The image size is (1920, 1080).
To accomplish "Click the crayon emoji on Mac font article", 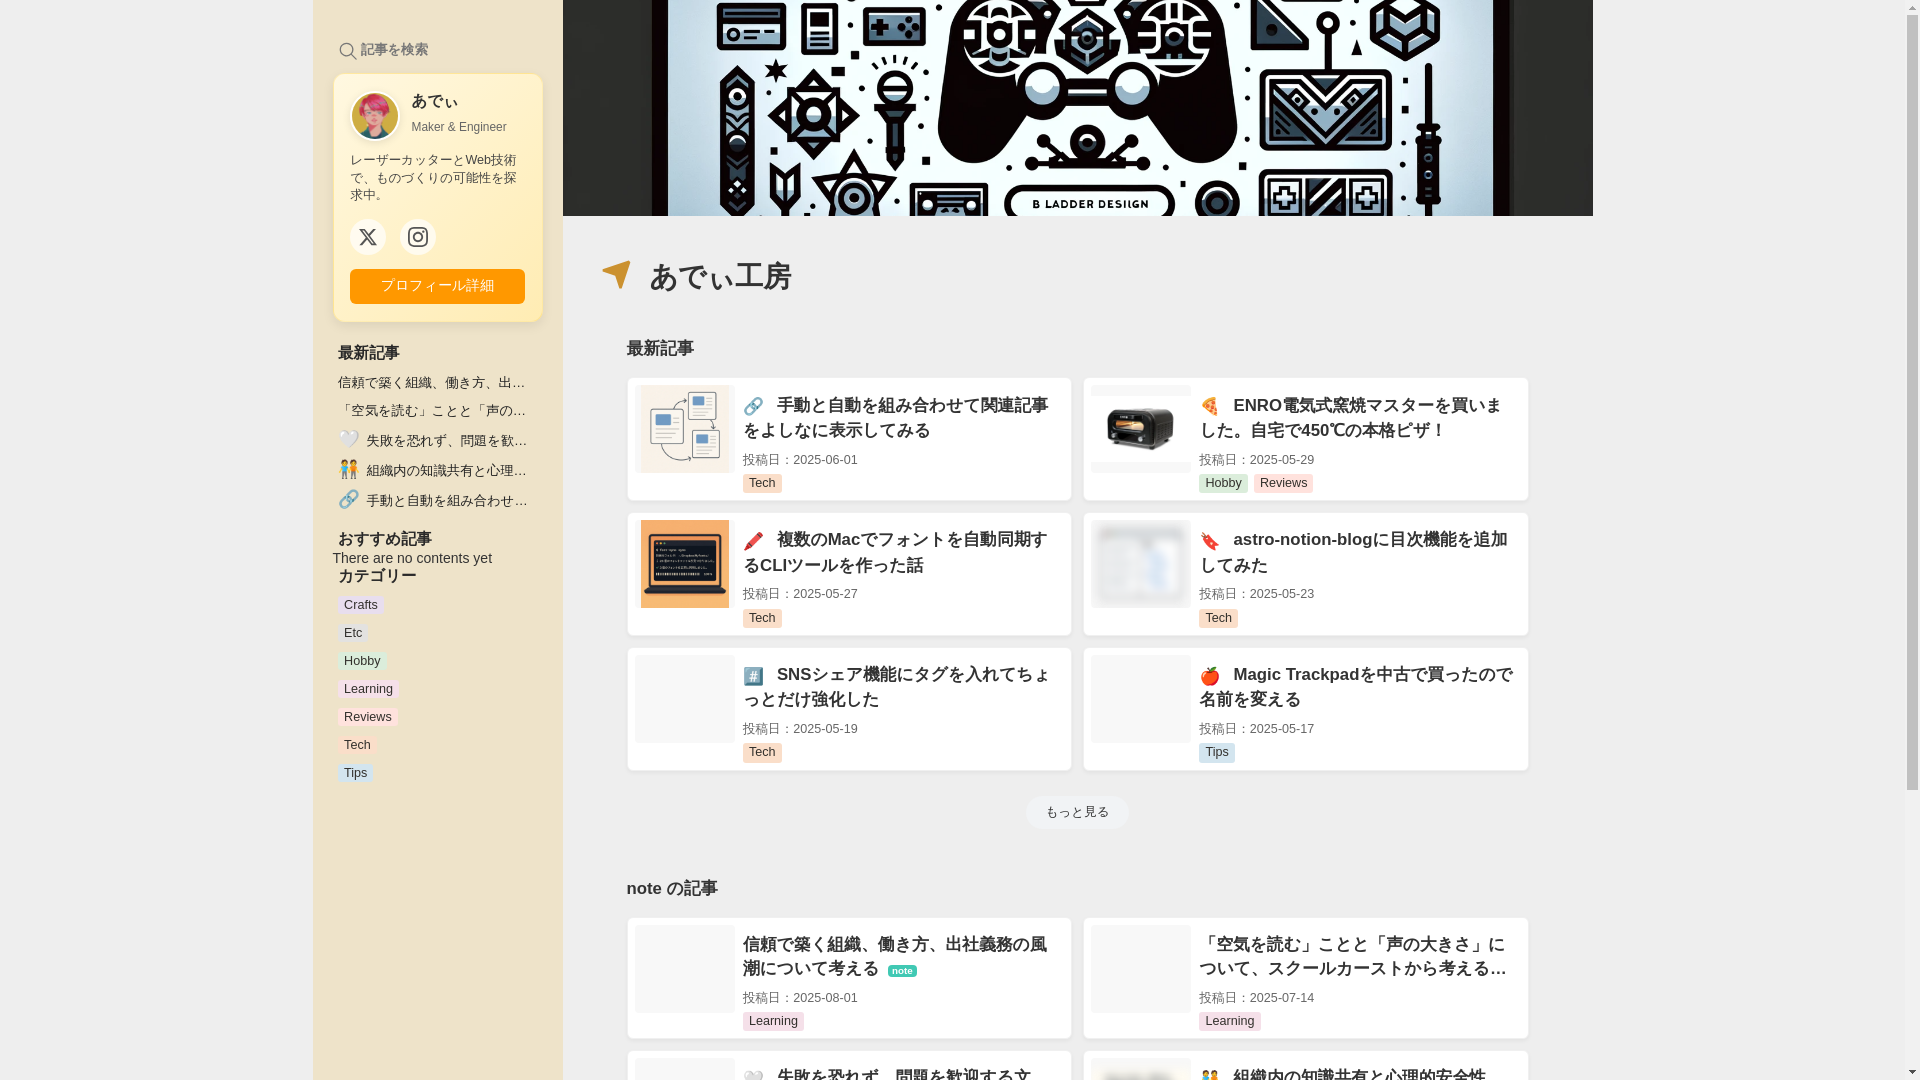I will click(754, 541).
